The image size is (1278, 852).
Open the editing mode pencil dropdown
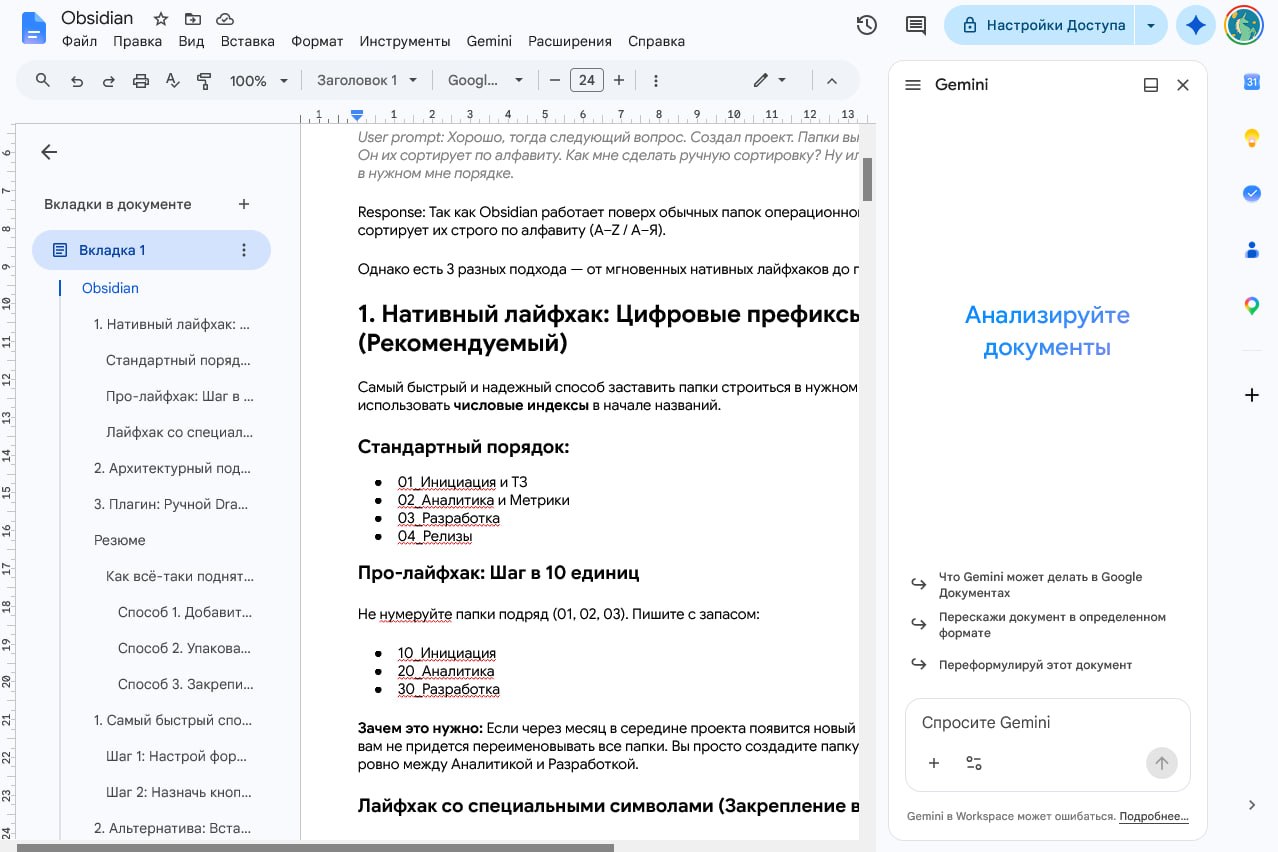pos(769,80)
